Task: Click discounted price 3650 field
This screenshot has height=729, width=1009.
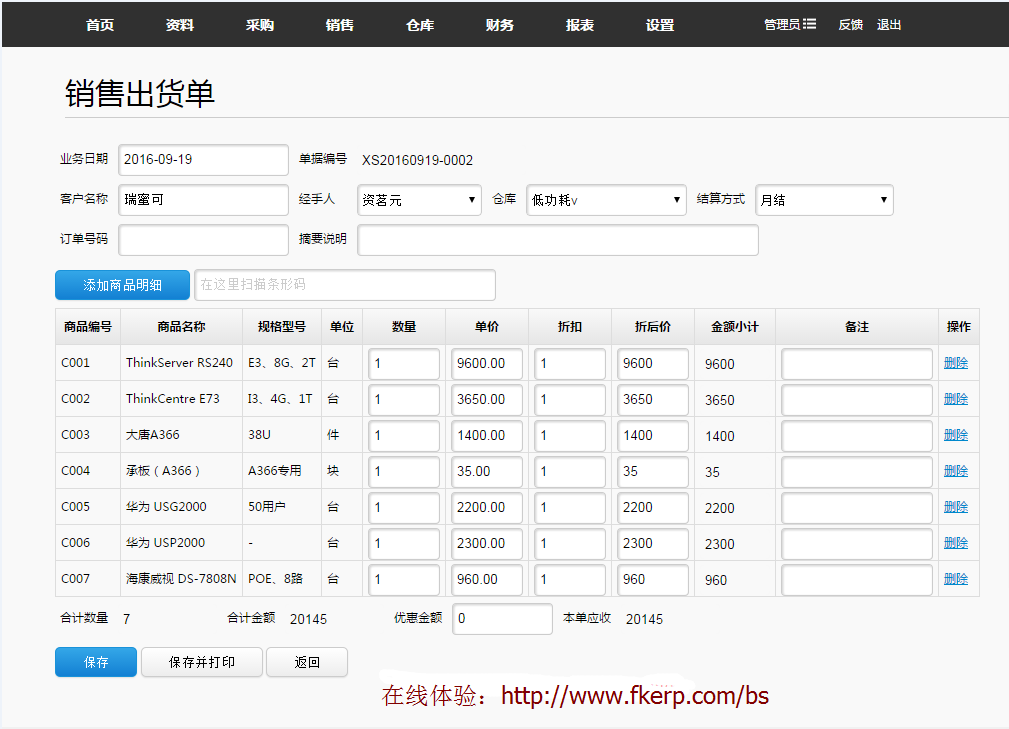Action: pos(653,400)
